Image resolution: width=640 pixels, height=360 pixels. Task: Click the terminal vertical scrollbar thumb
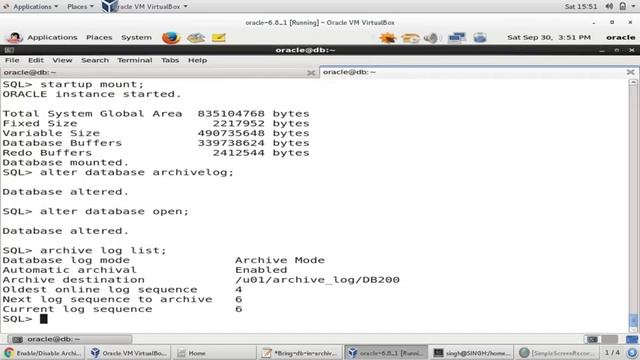click(633, 320)
